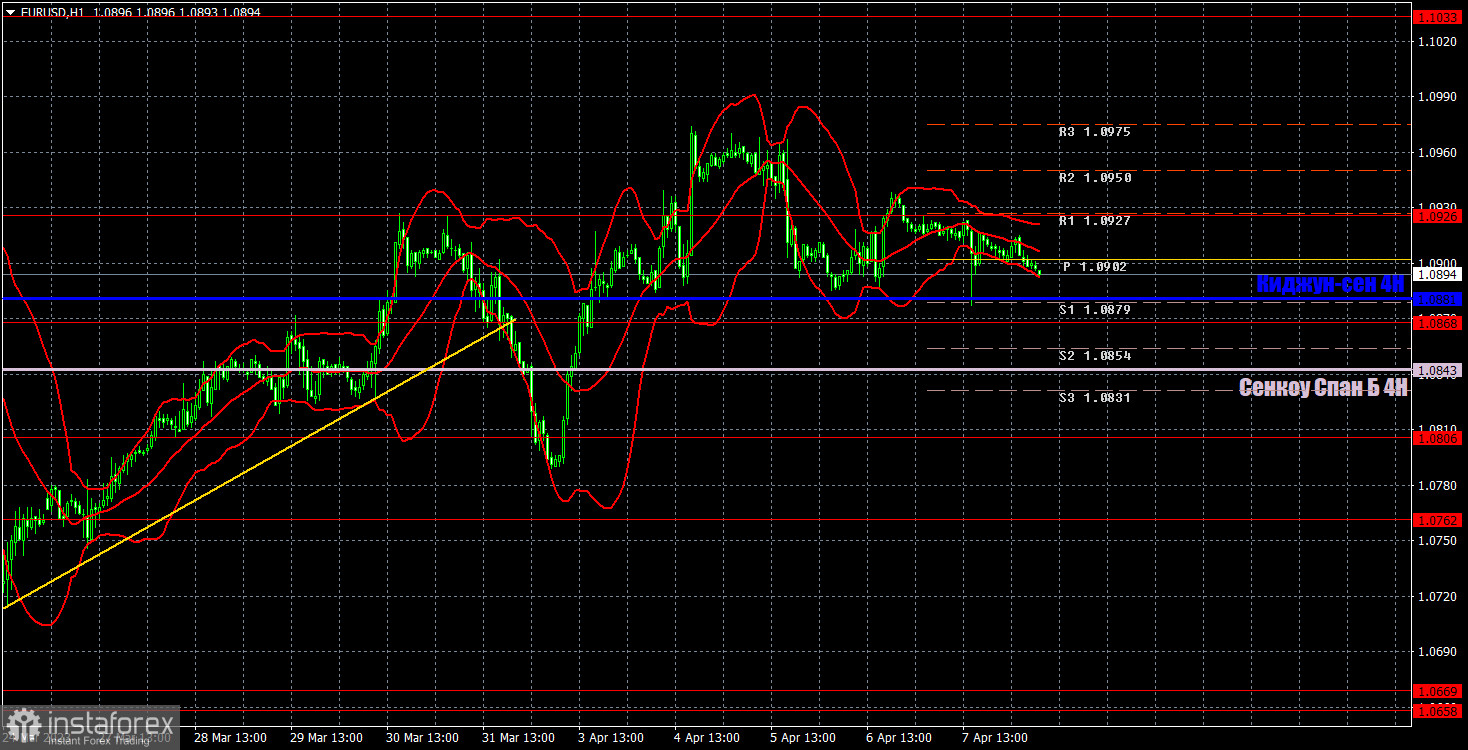Click the 1.0960 price axis value
The image size is (1468, 750).
(x=1436, y=152)
